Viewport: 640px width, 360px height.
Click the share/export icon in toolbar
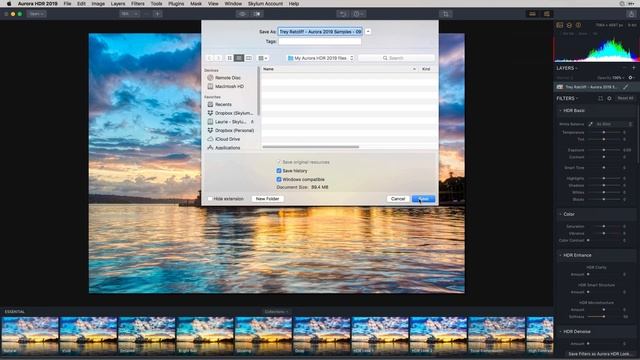[631, 14]
